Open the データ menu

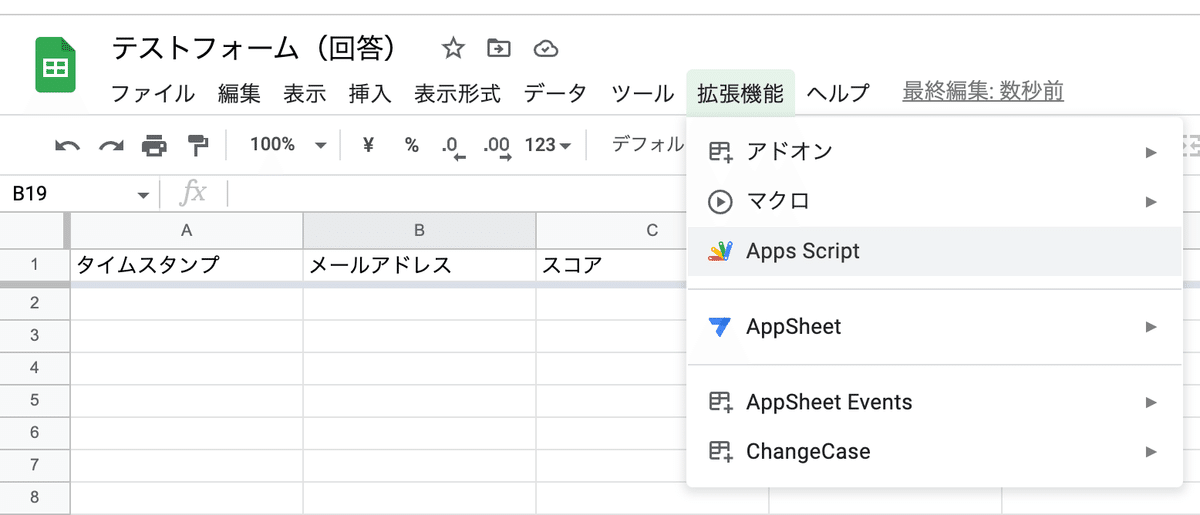tap(555, 94)
